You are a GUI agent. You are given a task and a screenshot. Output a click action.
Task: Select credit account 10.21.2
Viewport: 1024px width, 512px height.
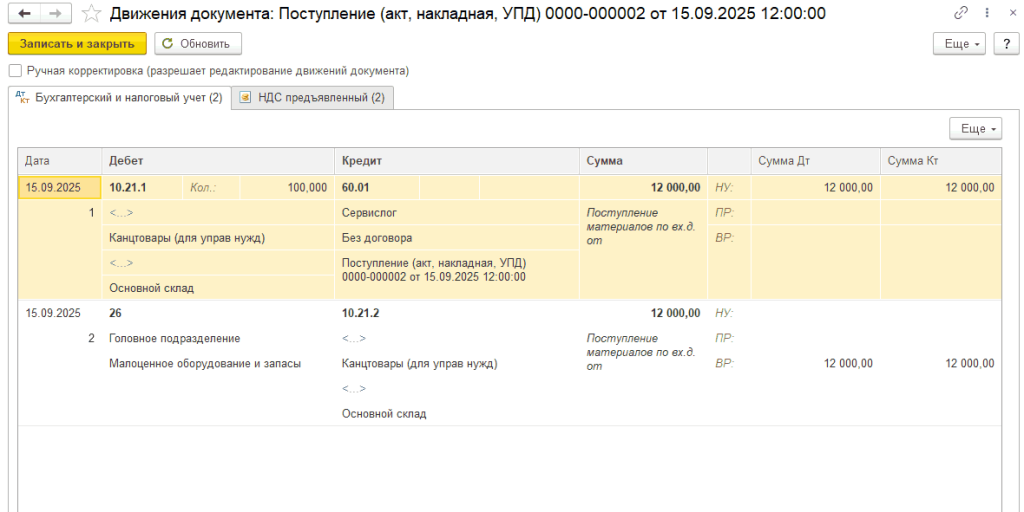click(x=456, y=313)
